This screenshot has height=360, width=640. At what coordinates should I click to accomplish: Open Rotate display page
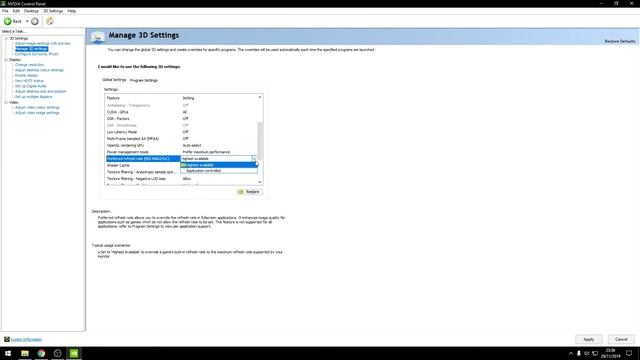click(27, 75)
